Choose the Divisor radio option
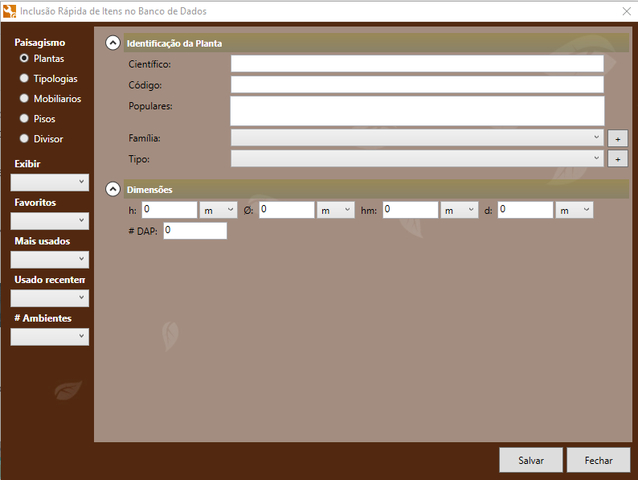 click(24, 139)
